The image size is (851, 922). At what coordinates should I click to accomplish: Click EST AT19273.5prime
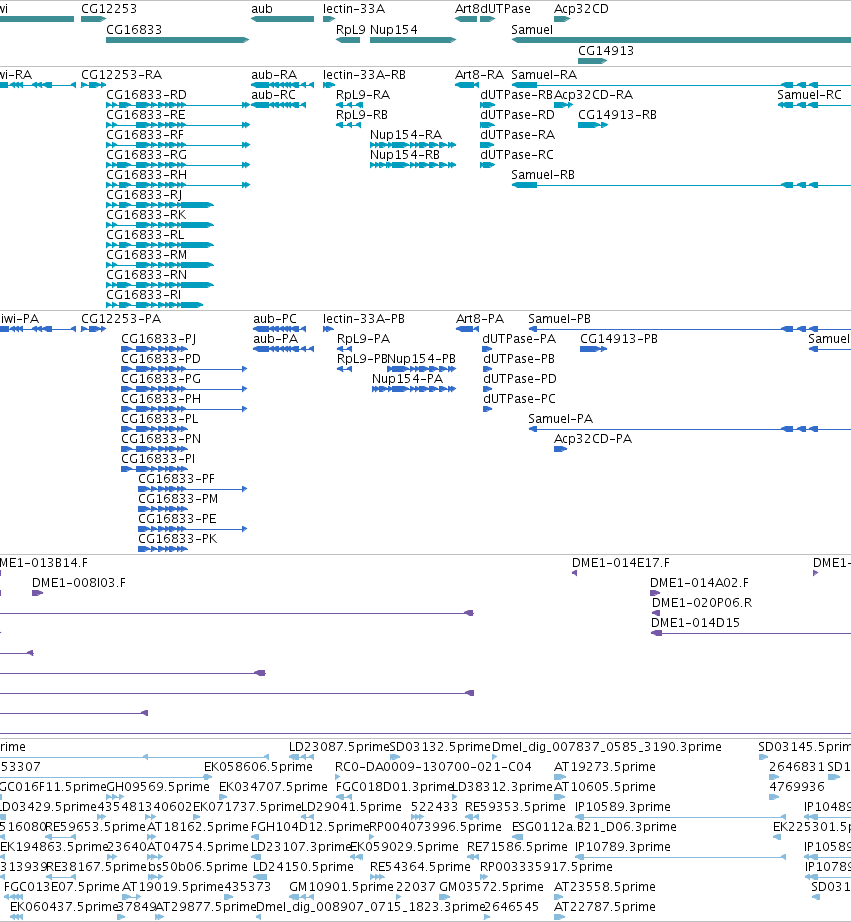pos(605,767)
